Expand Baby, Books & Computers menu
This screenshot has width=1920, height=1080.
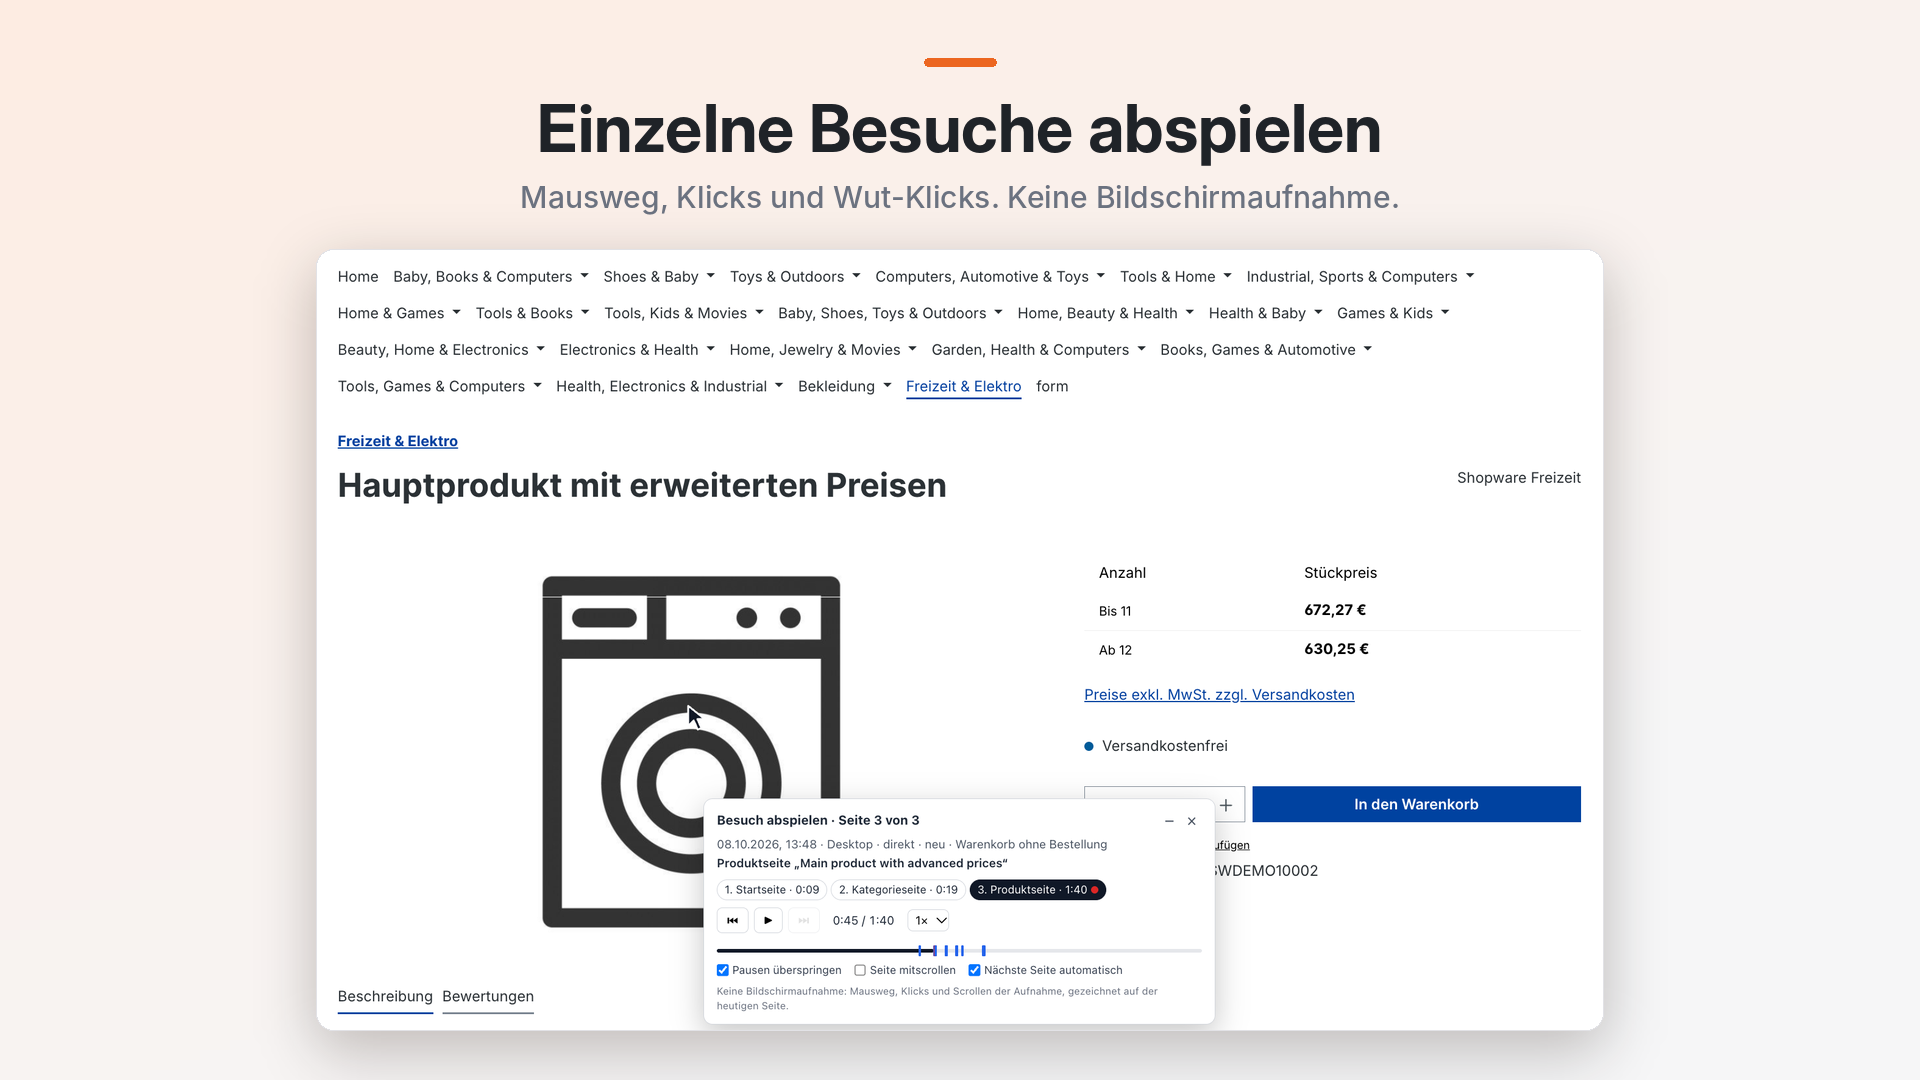(491, 277)
